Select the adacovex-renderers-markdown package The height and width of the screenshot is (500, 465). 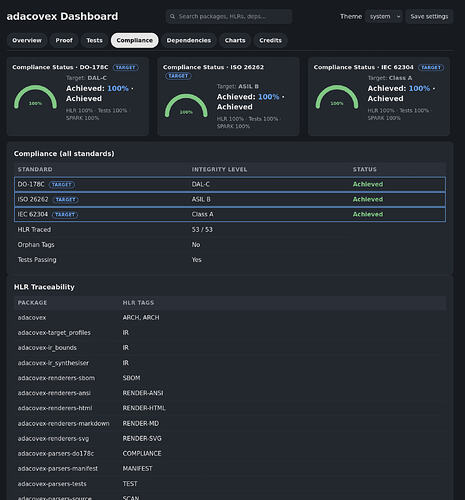tap(63, 423)
